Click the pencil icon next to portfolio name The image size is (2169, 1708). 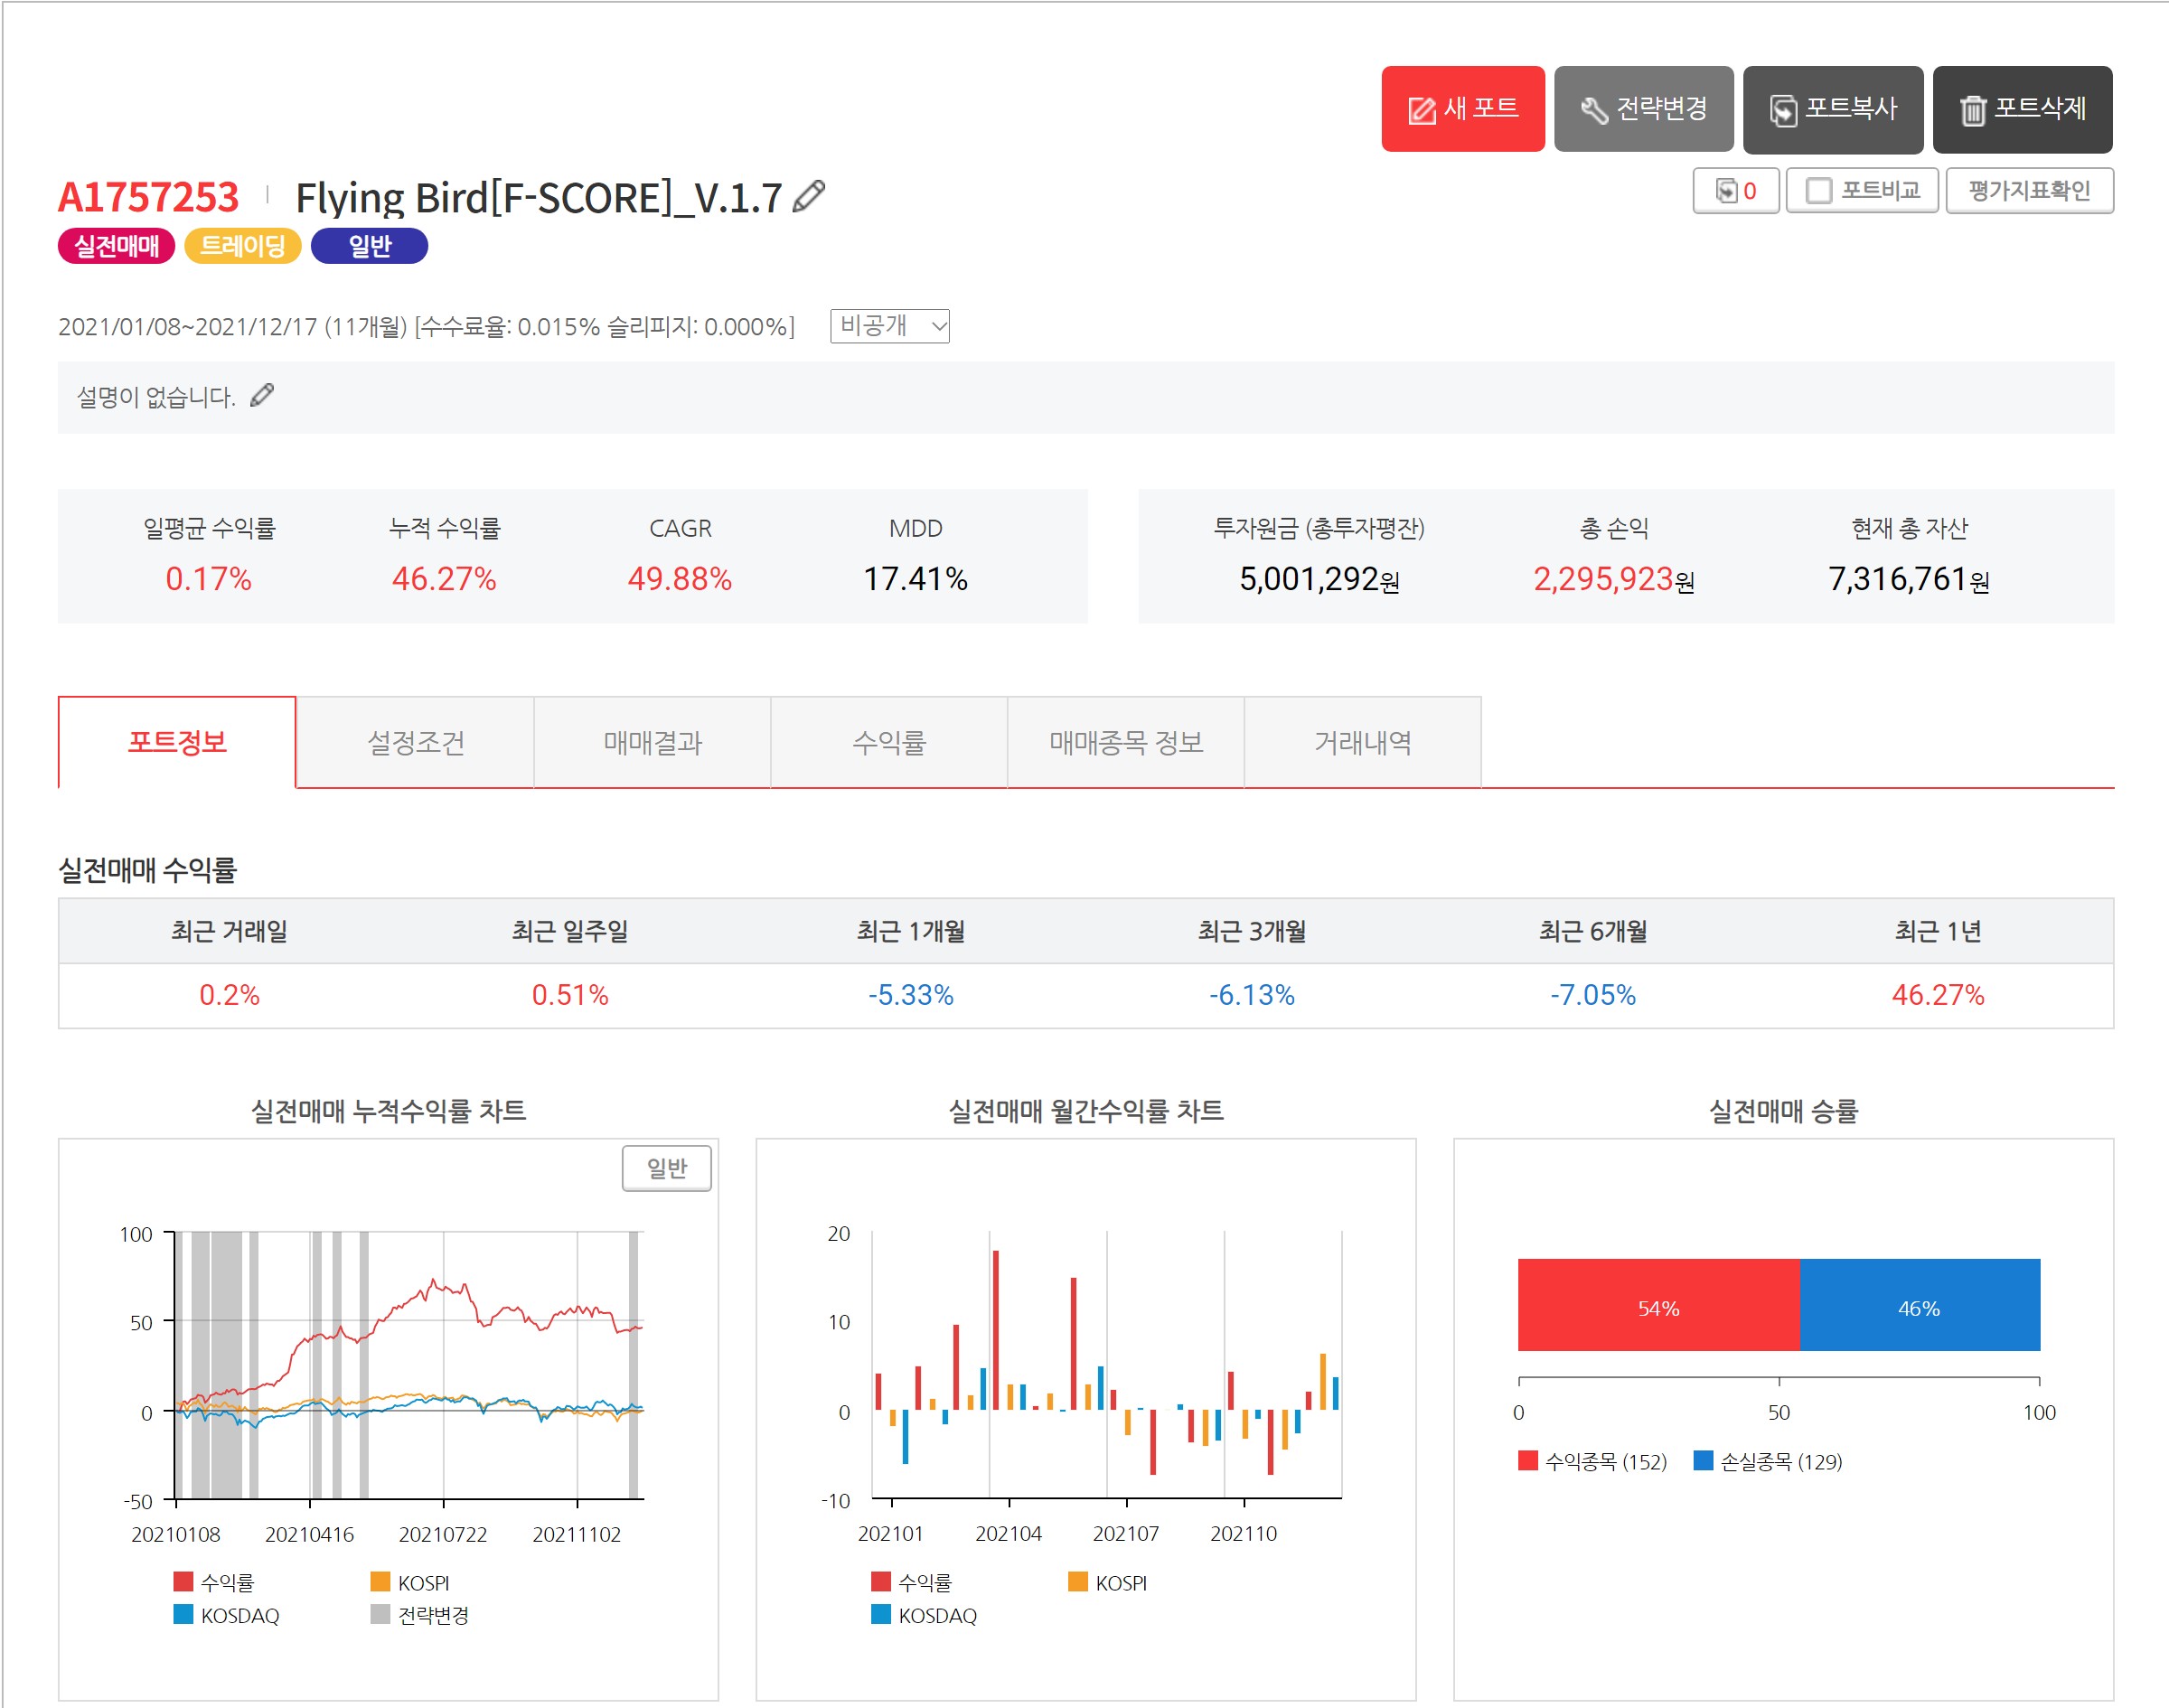click(808, 196)
